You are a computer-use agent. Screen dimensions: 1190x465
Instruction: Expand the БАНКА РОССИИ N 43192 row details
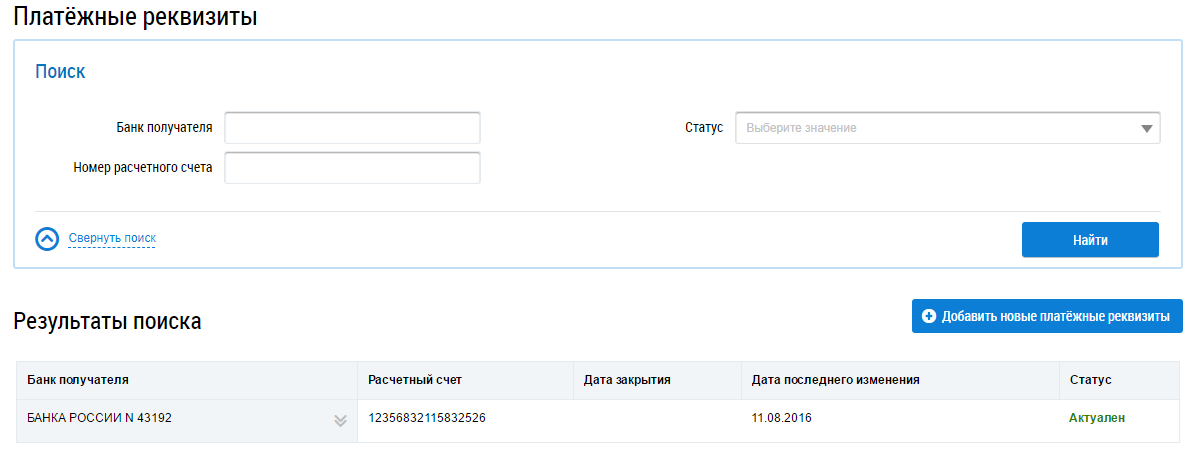pos(340,421)
